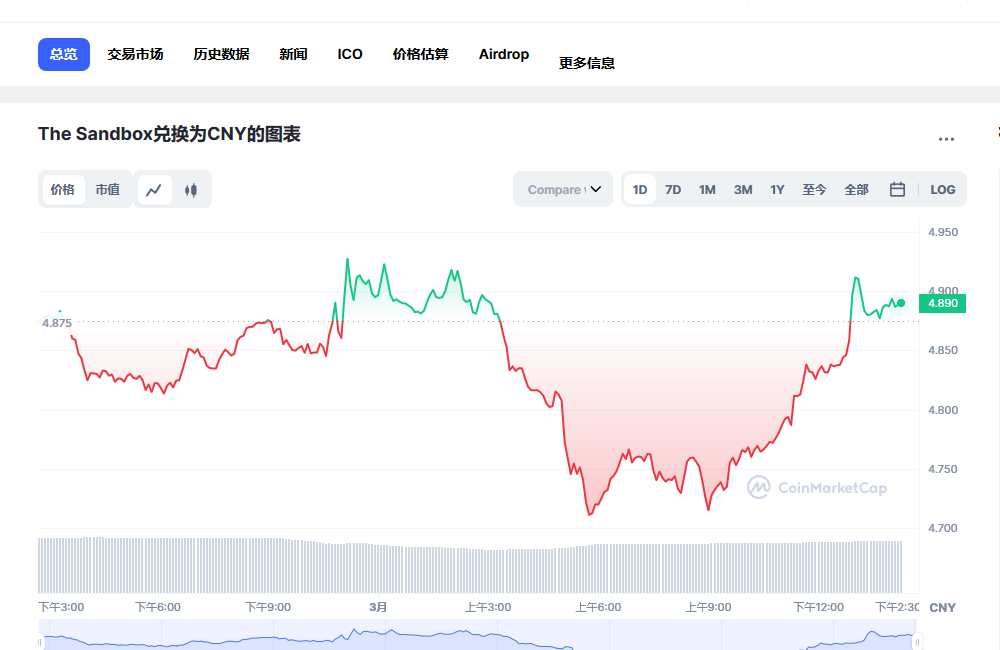Click the 上午6:00 time axis label

[598, 607]
